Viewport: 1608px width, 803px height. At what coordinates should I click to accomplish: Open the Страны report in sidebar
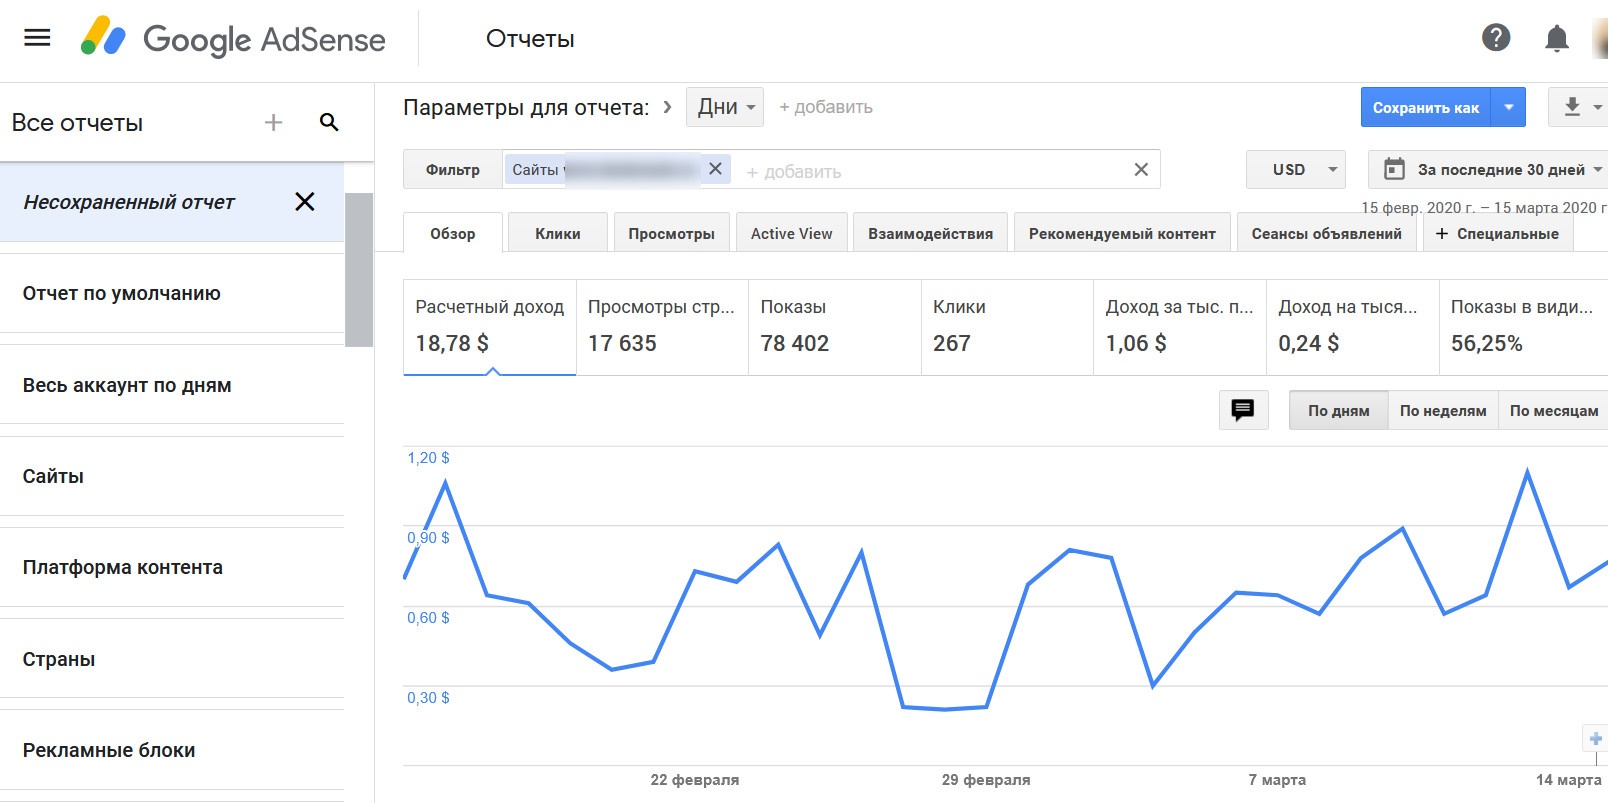click(x=59, y=659)
